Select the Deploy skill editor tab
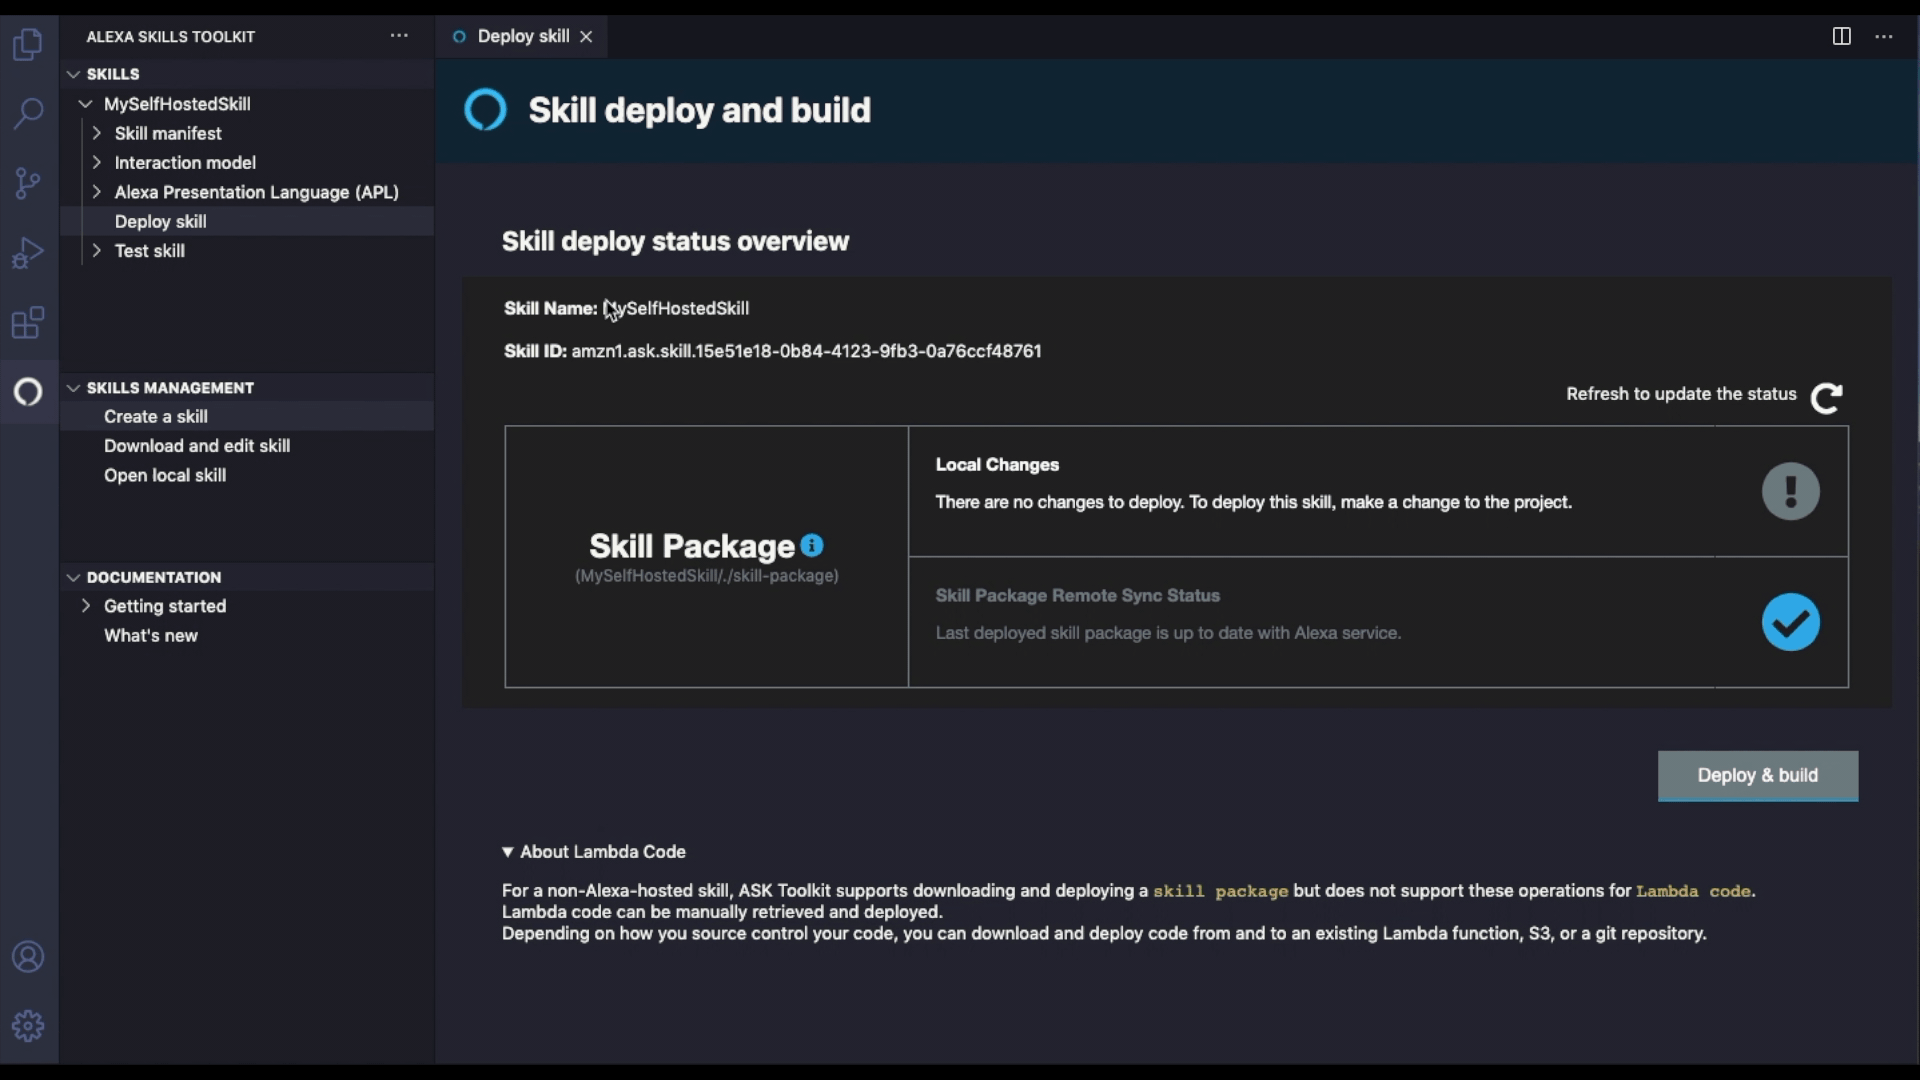 pyautogui.click(x=522, y=36)
